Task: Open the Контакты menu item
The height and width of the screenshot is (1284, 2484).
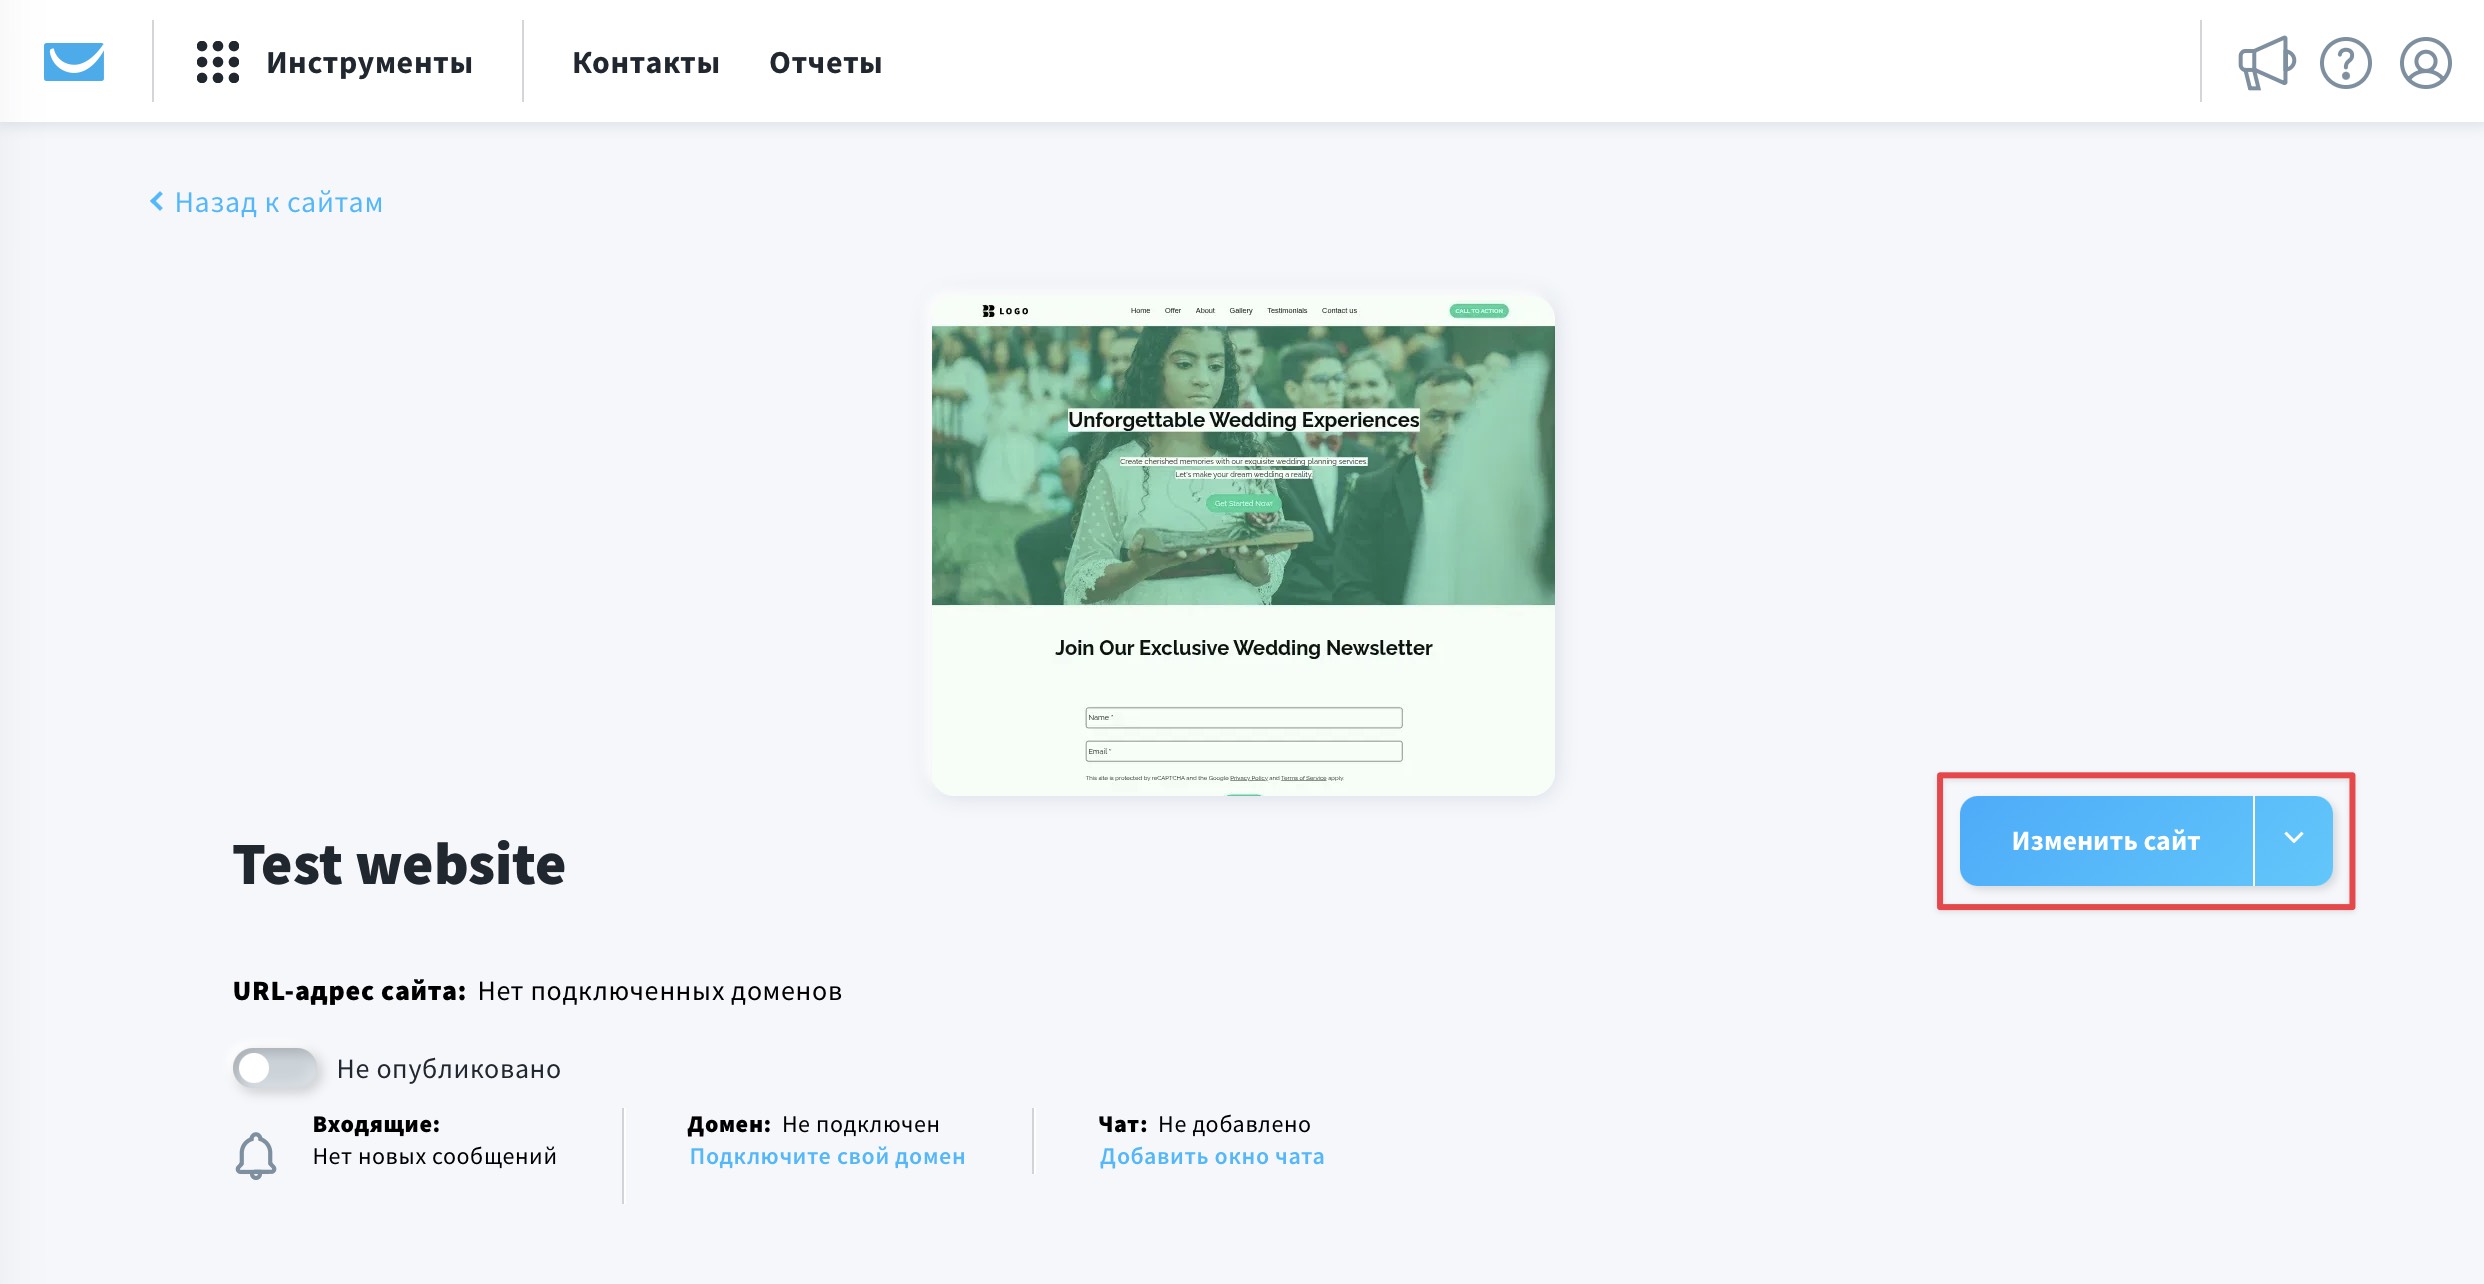Action: 645,63
